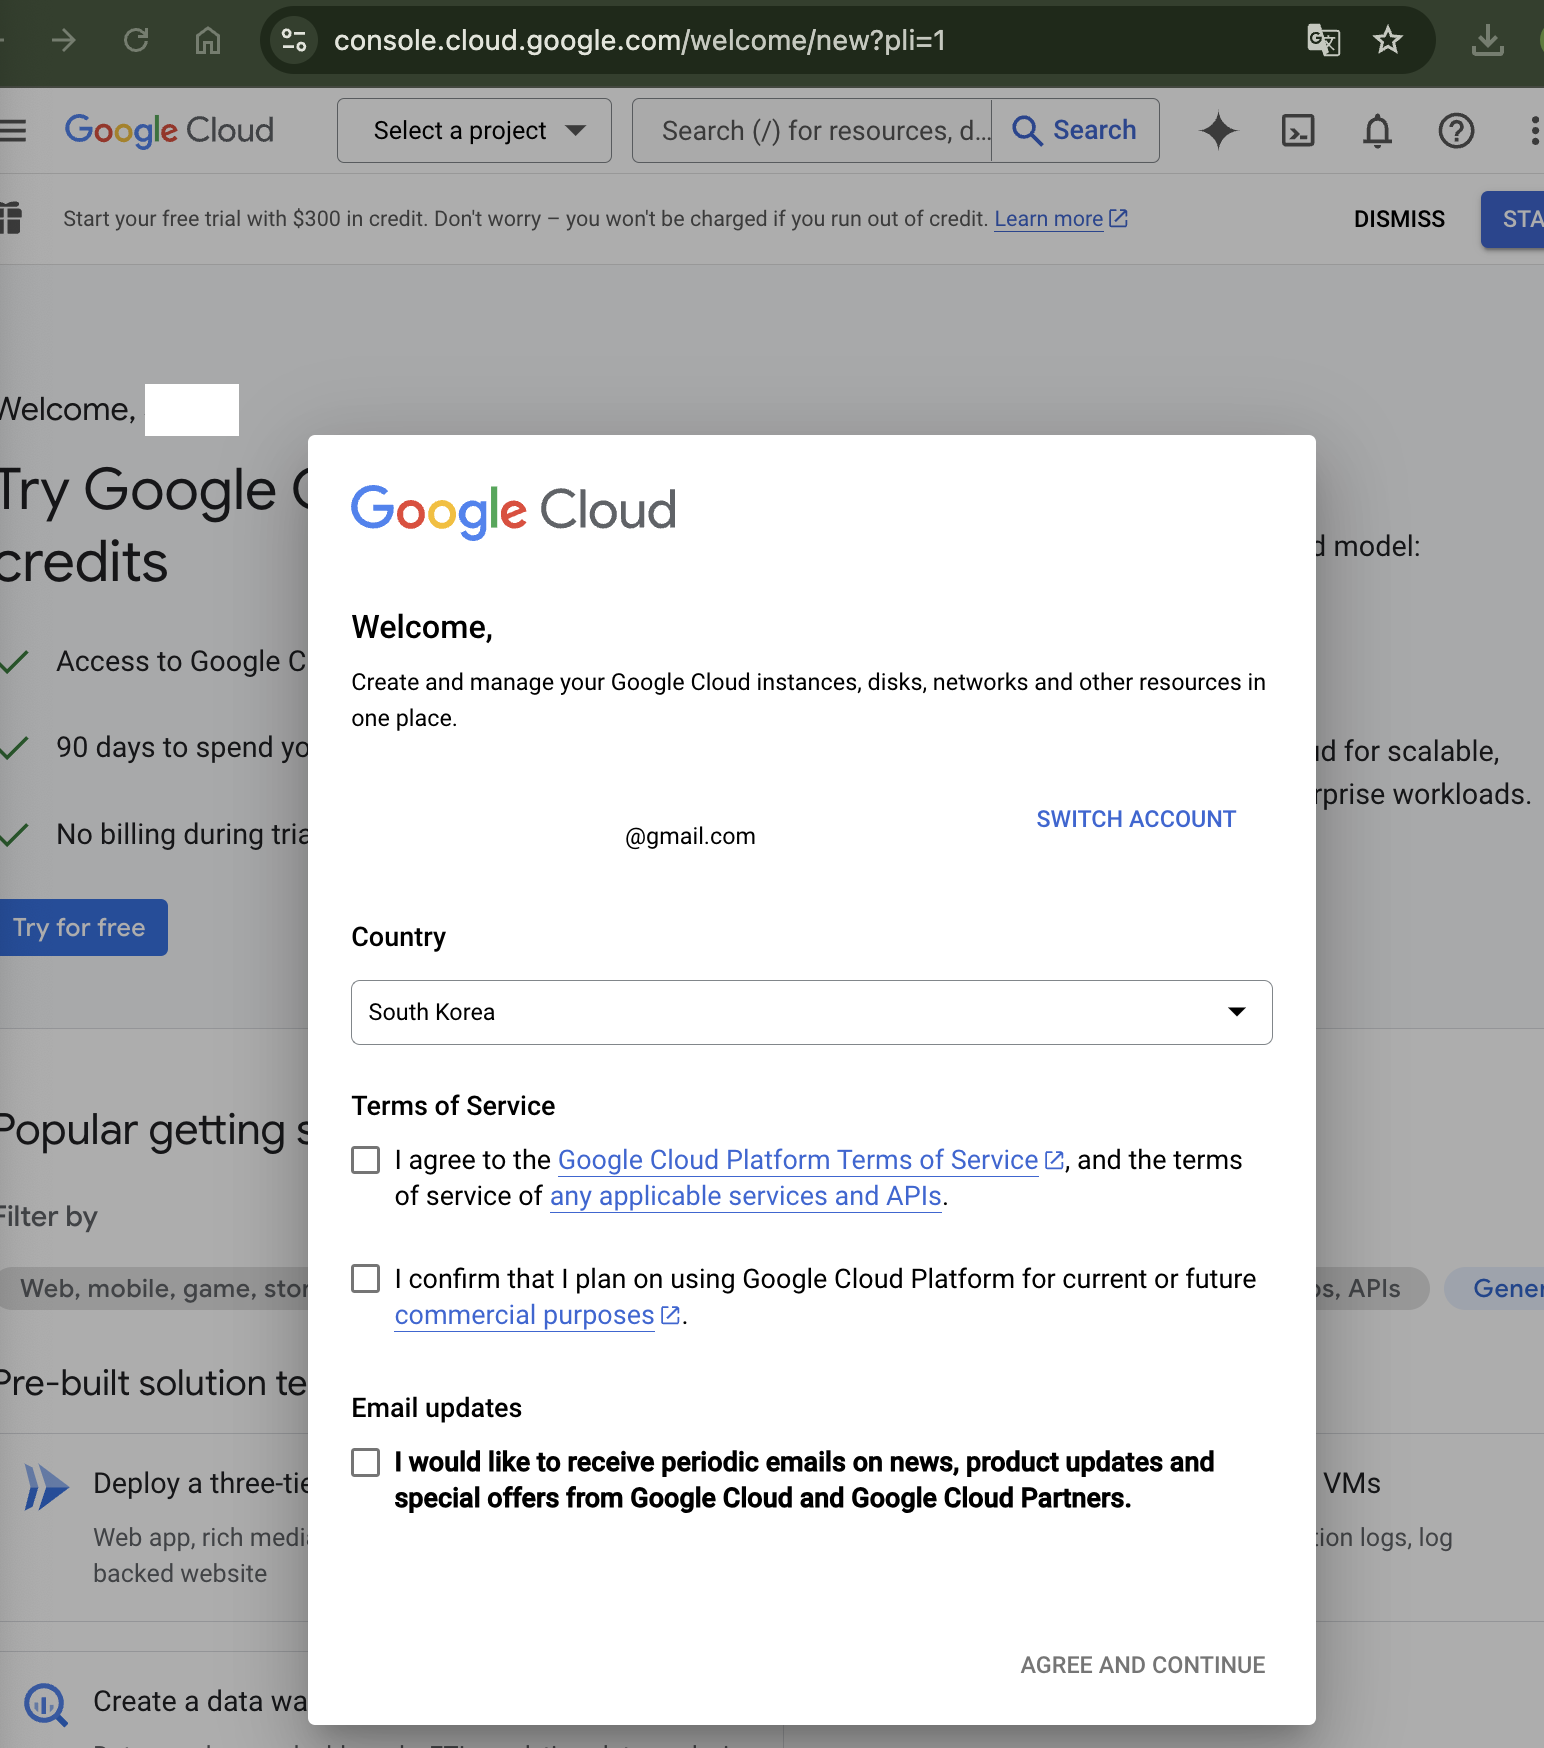Activate Cloud Shell terminal icon
Viewport: 1544px width, 1748px height.
coord(1298,130)
